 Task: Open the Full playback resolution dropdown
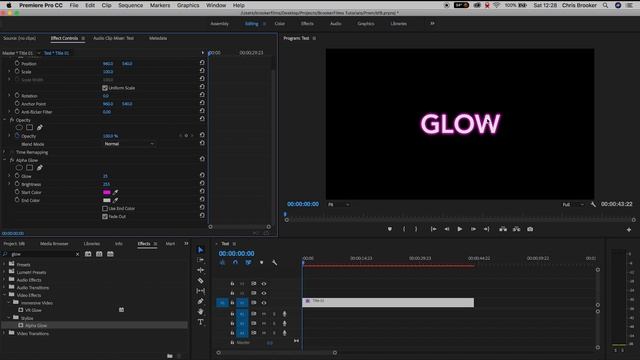pyautogui.click(x=573, y=204)
